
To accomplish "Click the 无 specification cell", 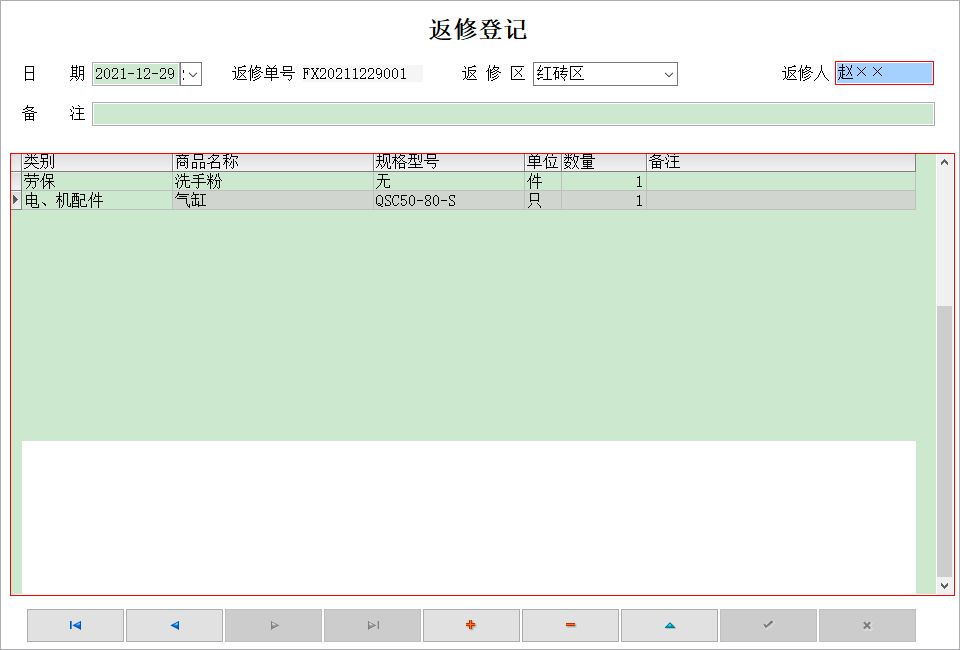I will (x=449, y=181).
